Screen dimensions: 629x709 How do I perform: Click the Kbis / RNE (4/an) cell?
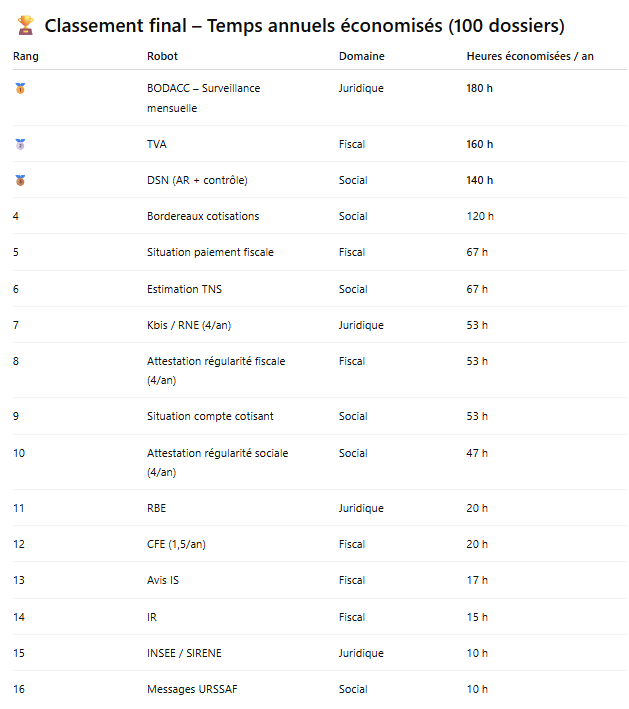coord(189,325)
